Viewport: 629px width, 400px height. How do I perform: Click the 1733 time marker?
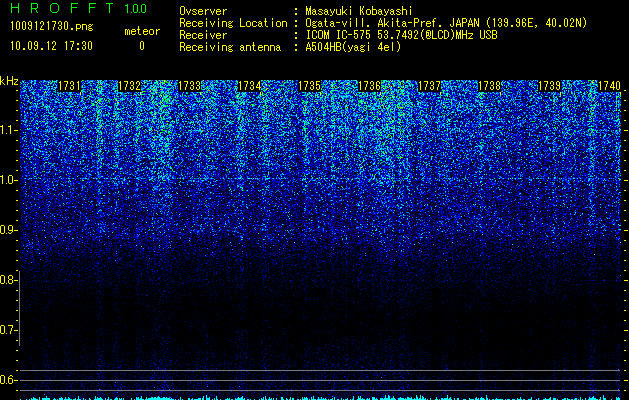189,86
